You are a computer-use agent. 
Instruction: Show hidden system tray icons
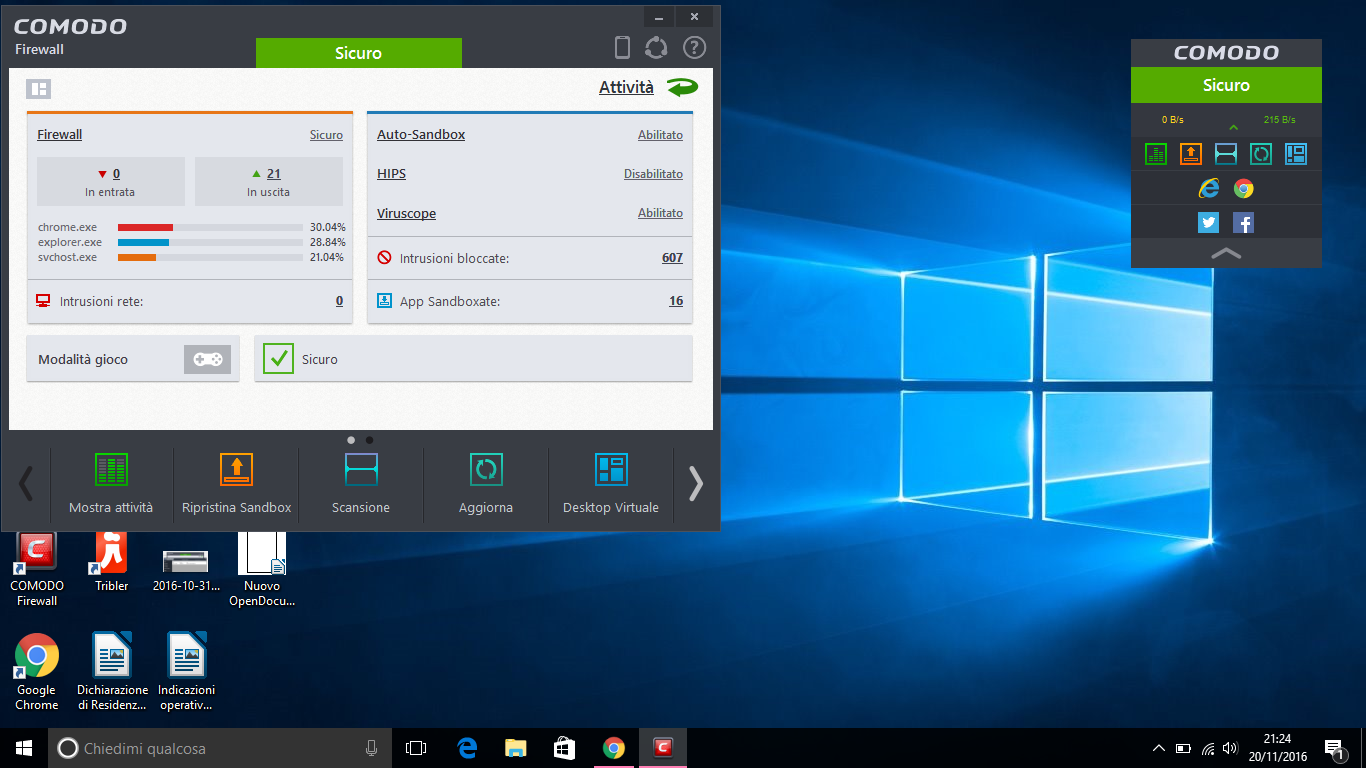pyautogui.click(x=1159, y=748)
